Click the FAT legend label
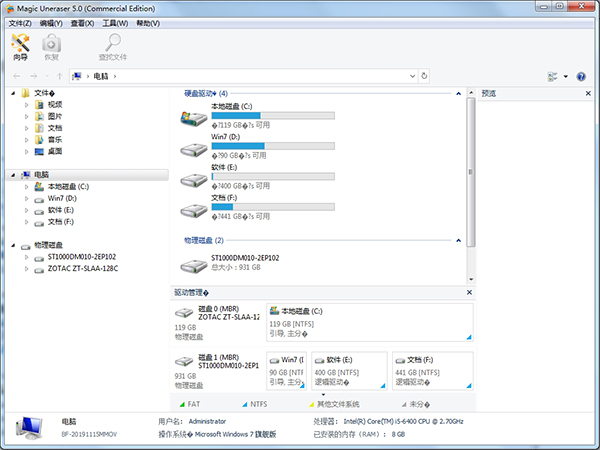Image resolution: width=600 pixels, height=450 pixels. tap(194, 404)
